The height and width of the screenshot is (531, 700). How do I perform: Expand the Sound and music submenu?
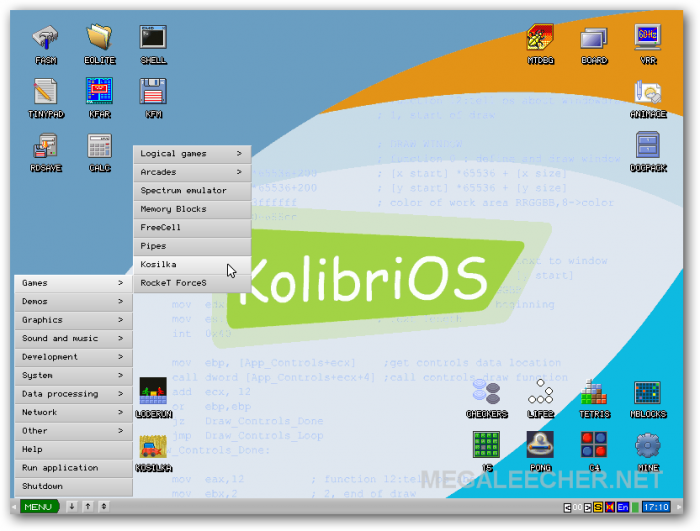tap(74, 339)
